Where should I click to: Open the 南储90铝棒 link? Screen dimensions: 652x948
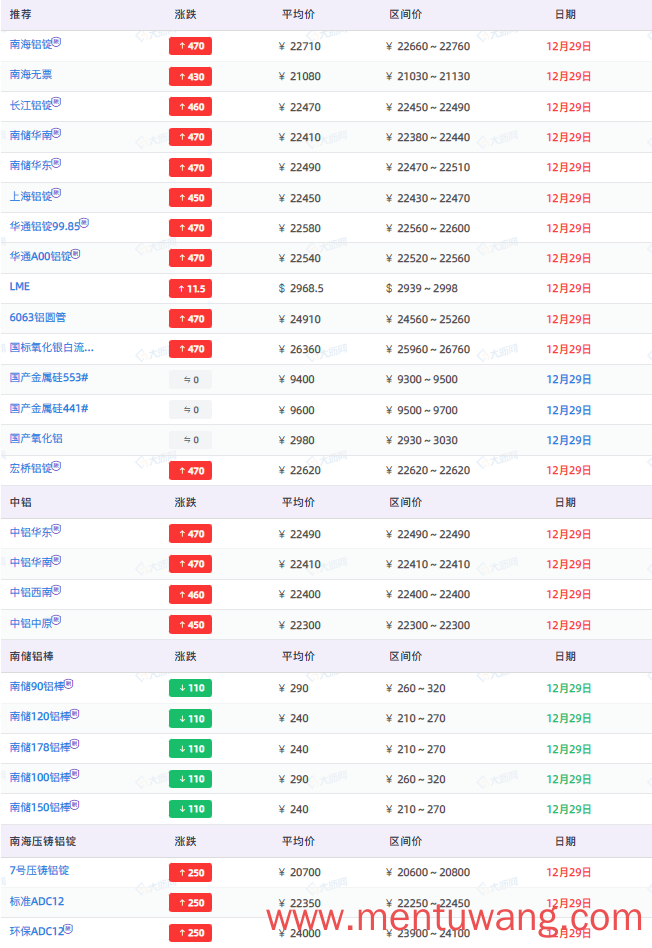37,687
